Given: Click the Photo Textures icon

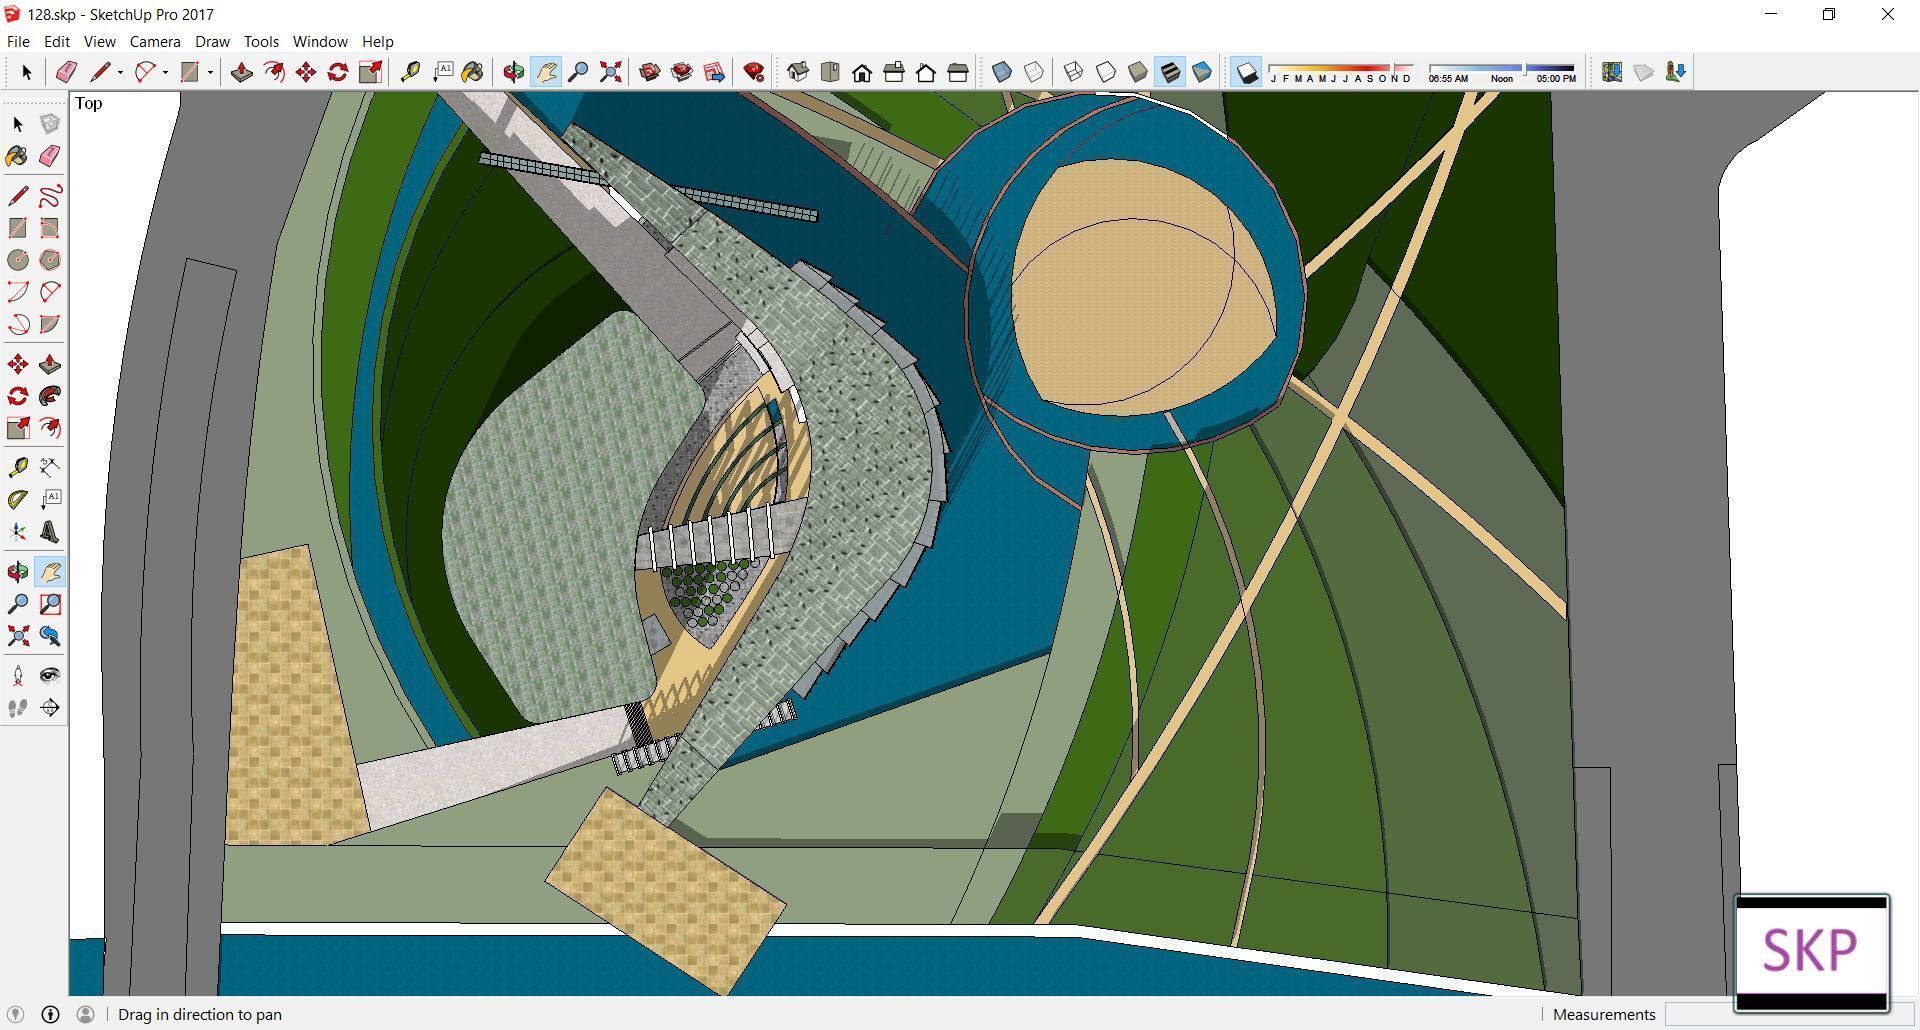Looking at the screenshot, I should (1676, 72).
